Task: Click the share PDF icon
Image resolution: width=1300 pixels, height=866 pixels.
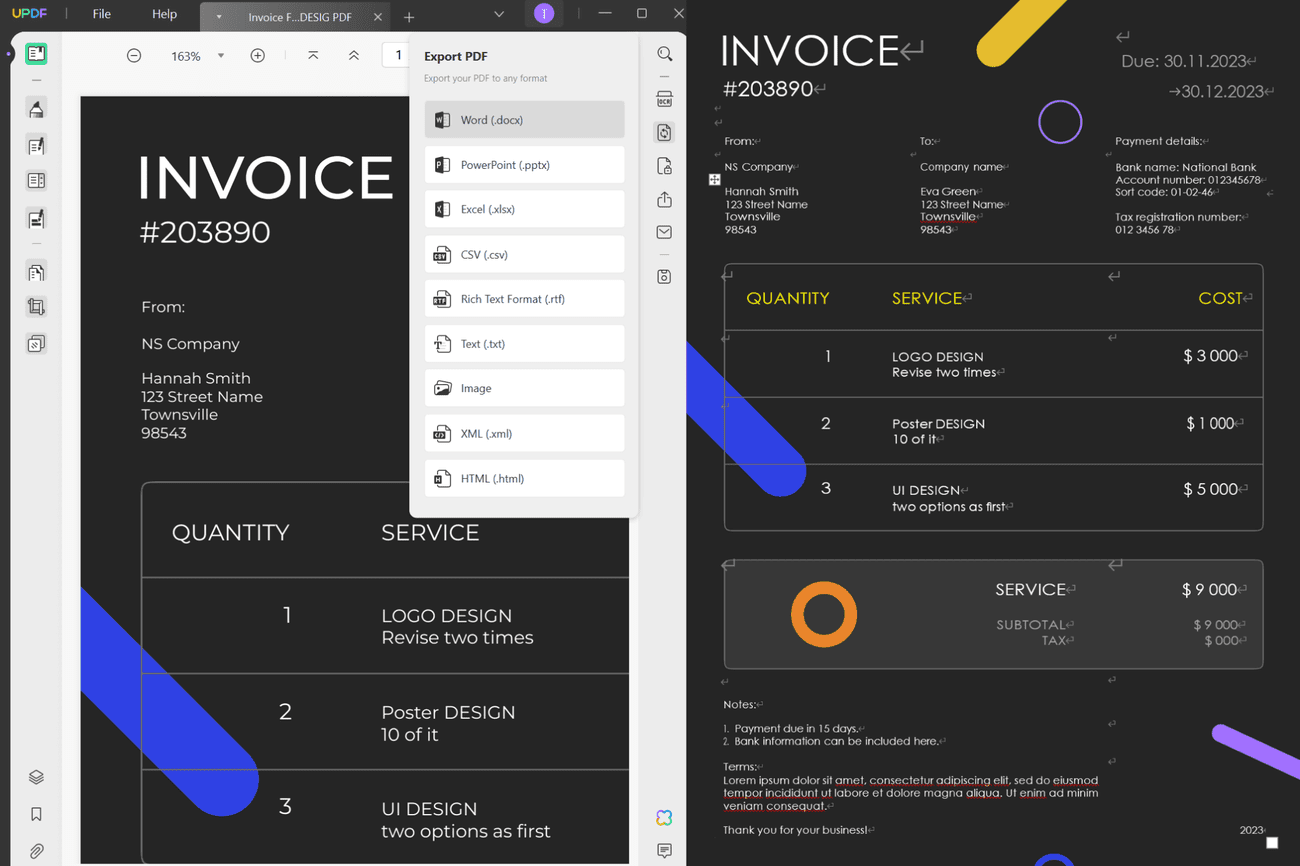Action: [x=664, y=200]
